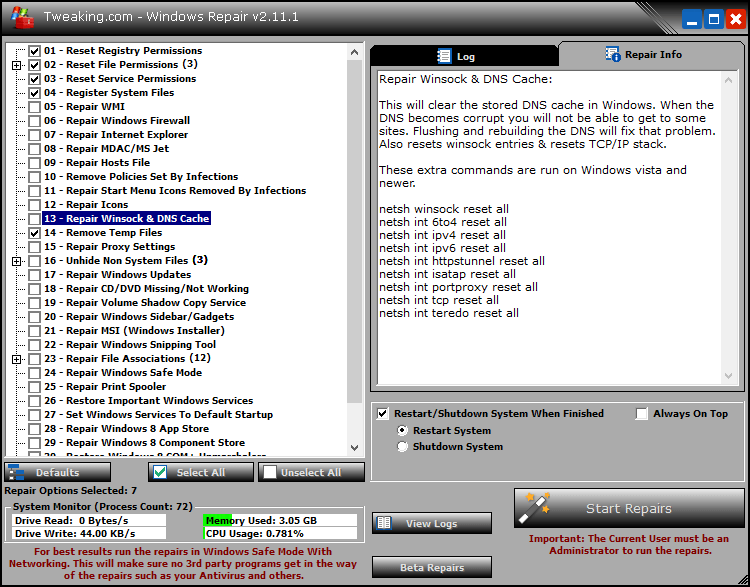This screenshot has height=587, width=750.
Task: Select 06 - Repair Windows Firewall row
Action: [x=117, y=121]
